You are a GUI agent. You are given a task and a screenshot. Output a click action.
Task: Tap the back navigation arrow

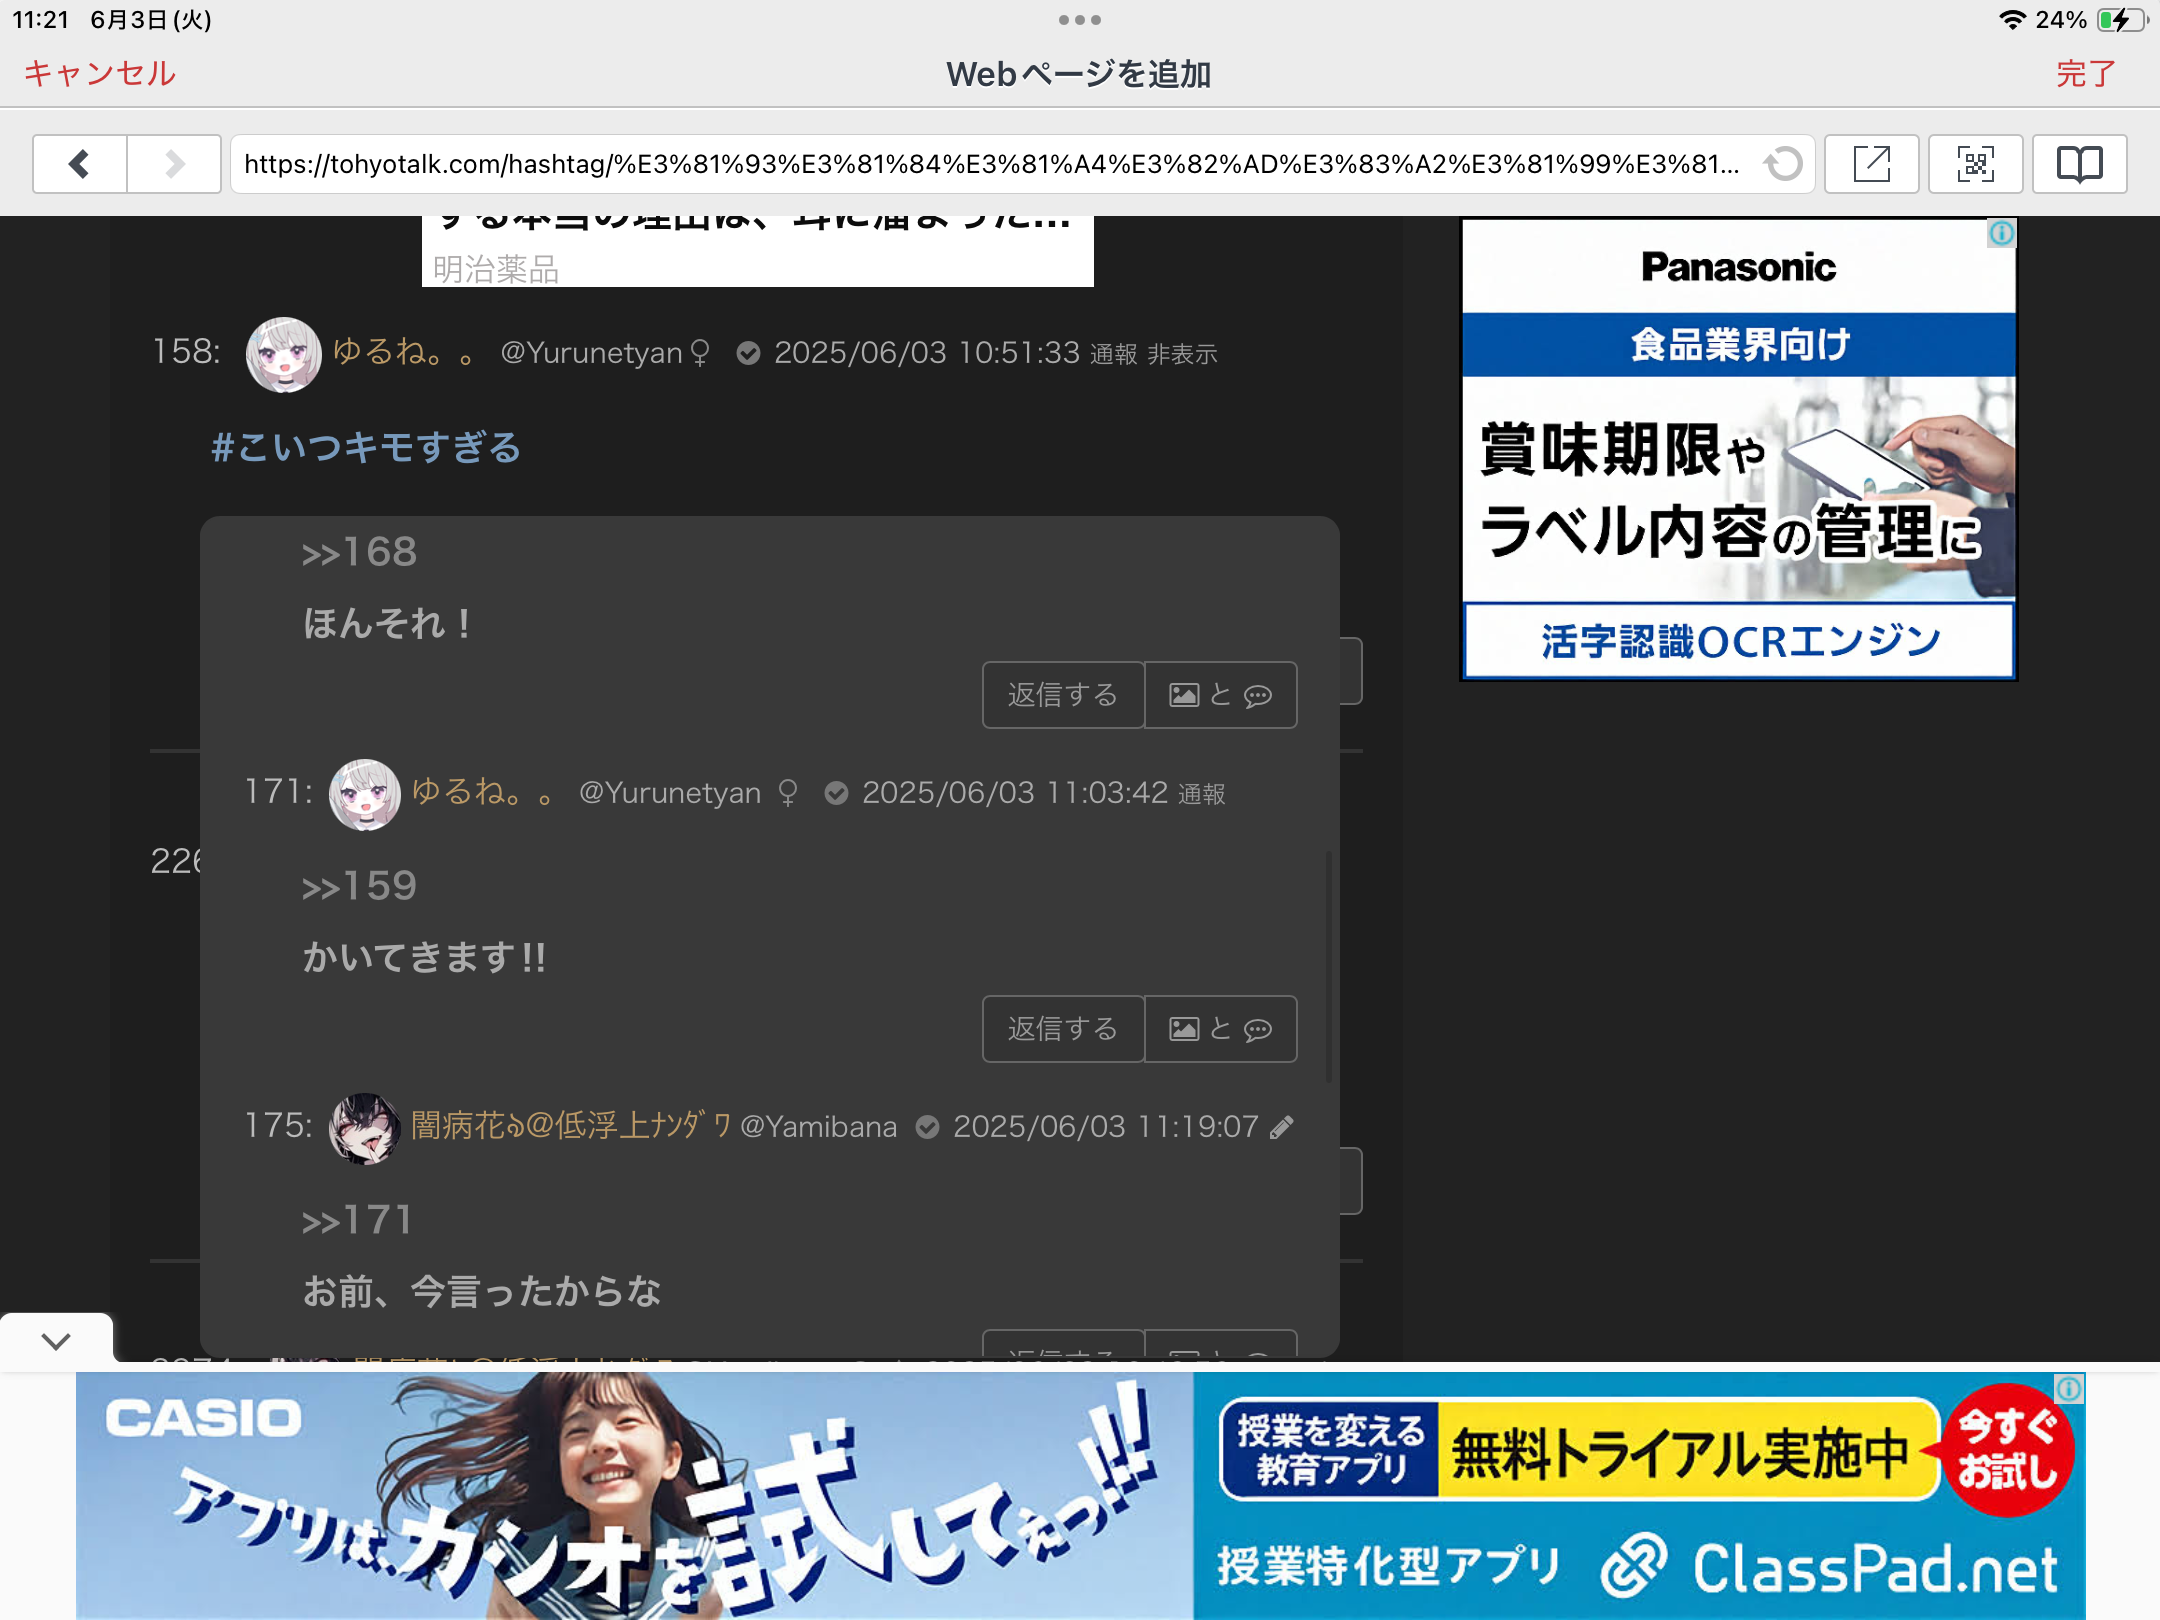click(x=80, y=164)
